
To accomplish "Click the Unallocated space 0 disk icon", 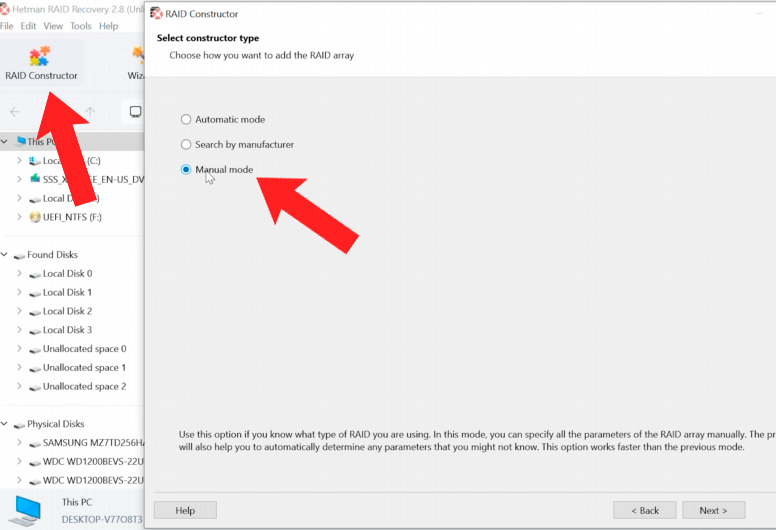I will (35, 349).
